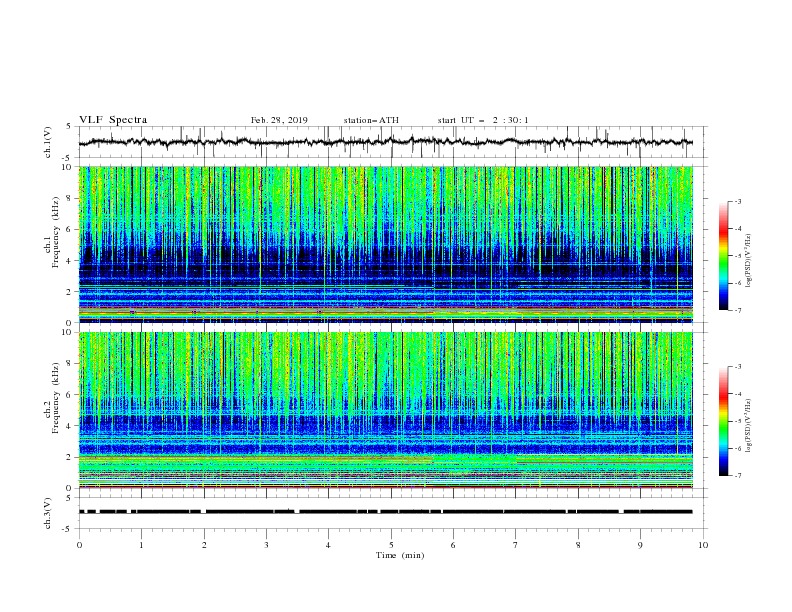The image size is (792, 612).
Task: Click the "Time (min)" axis title
Action: 400,555
